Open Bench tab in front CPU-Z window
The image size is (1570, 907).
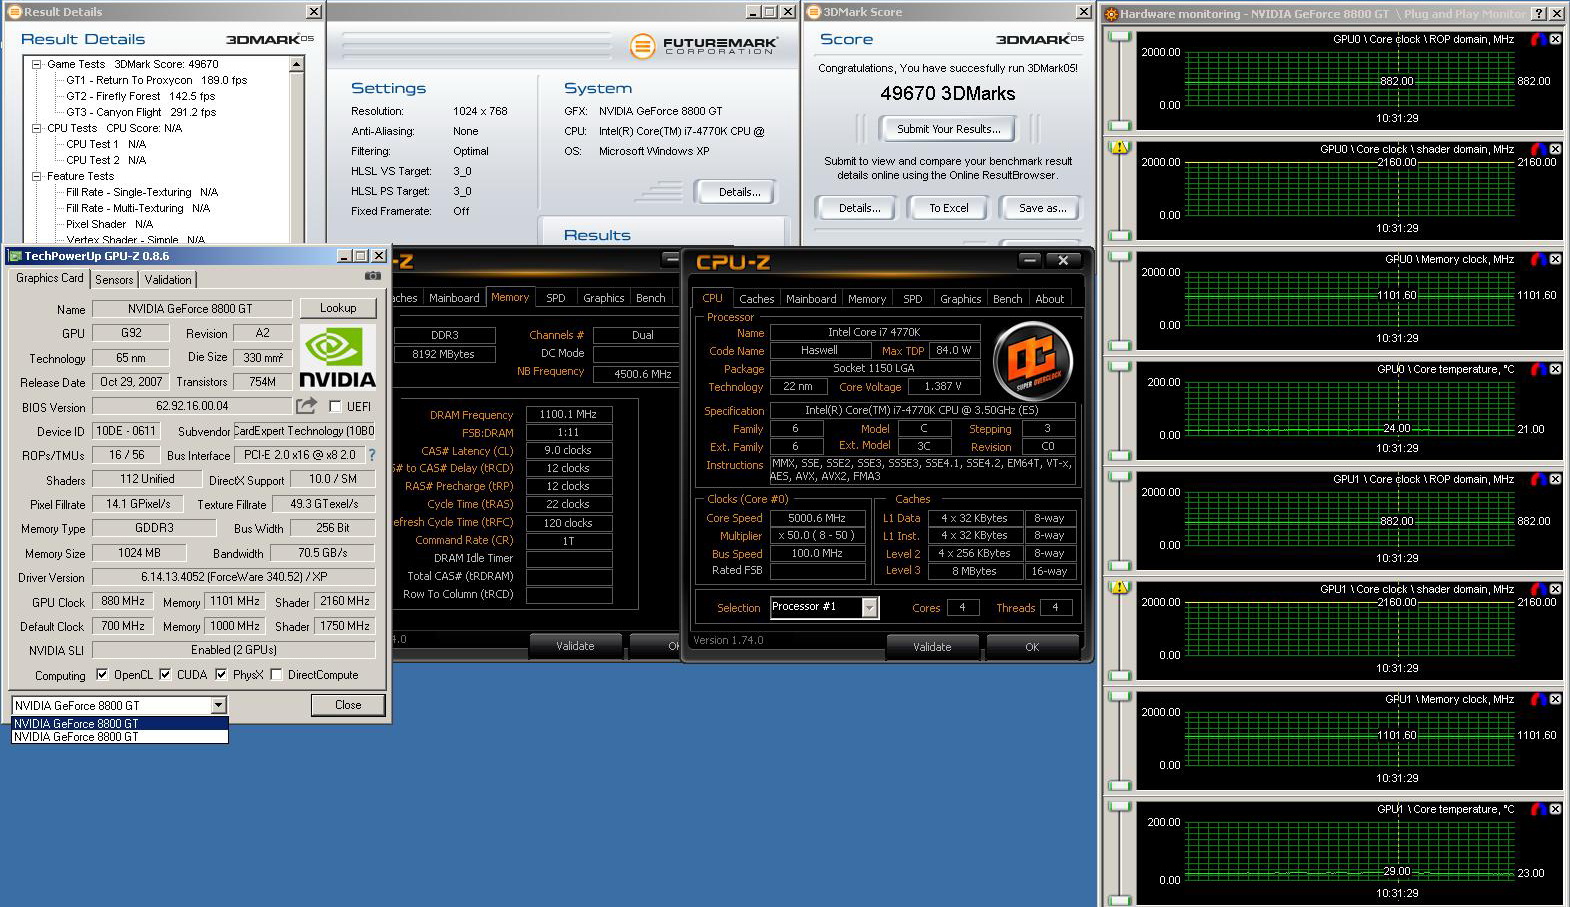coord(1007,299)
